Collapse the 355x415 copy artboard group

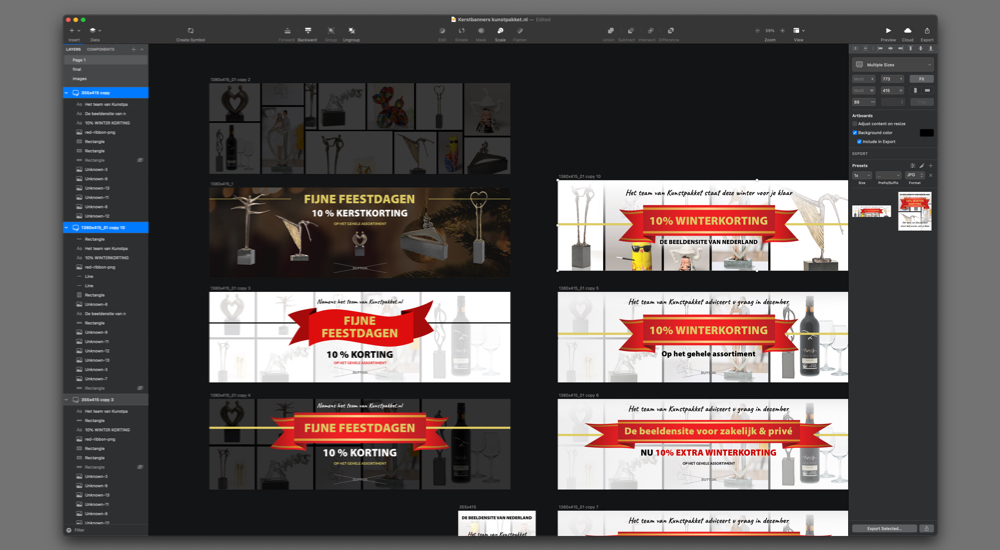(66, 93)
